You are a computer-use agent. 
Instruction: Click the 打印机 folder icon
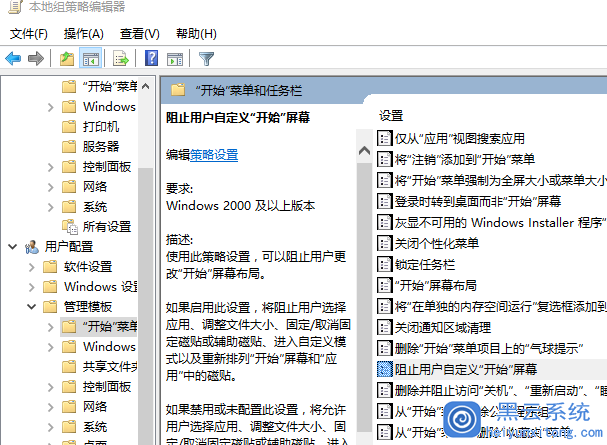69,127
